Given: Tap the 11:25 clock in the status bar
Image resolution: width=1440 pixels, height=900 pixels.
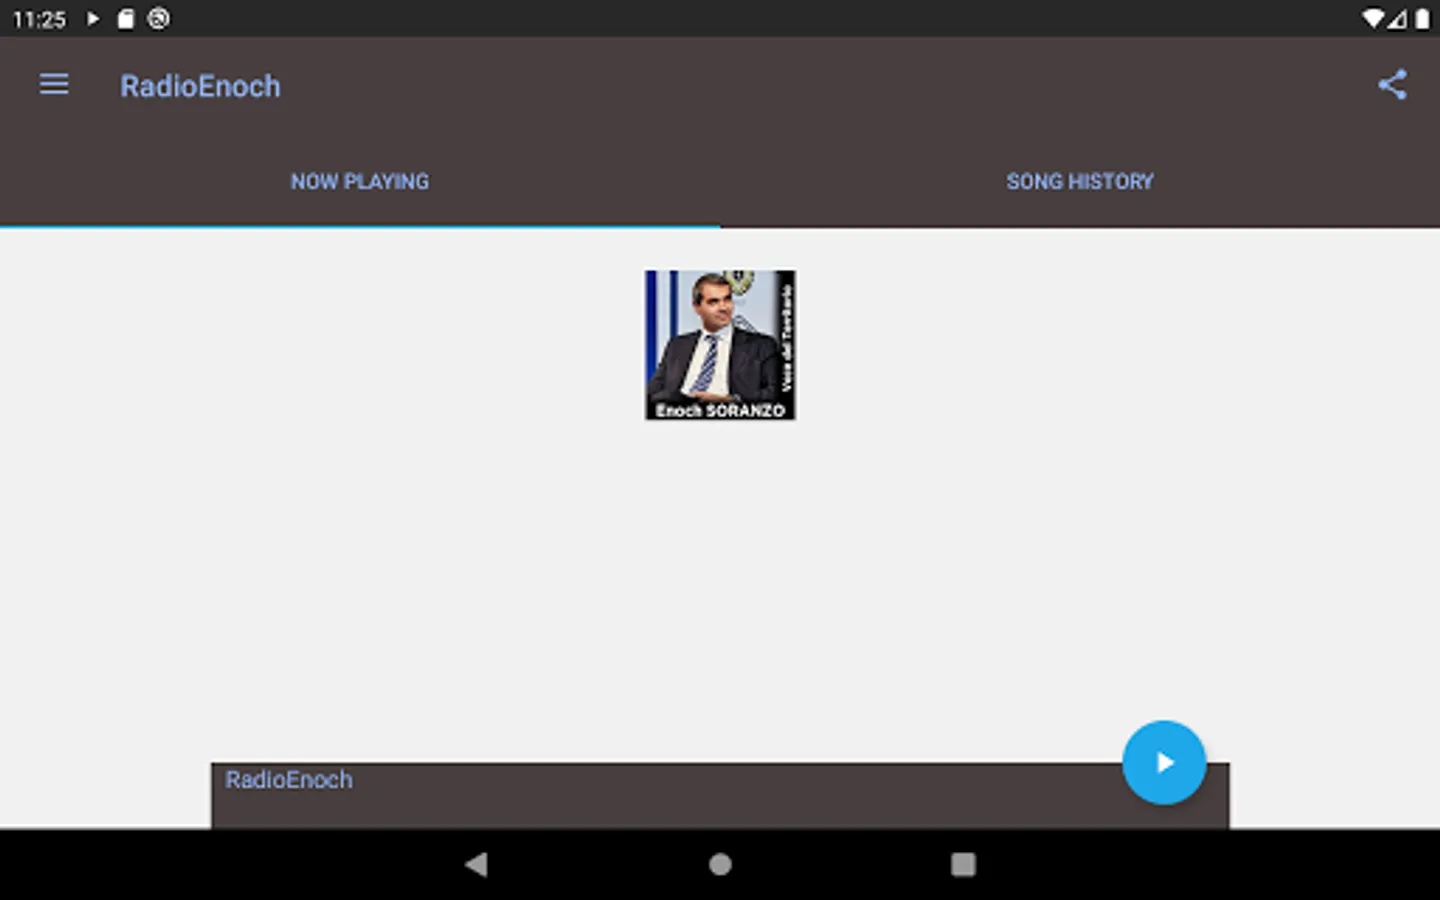Looking at the screenshot, I should click(x=39, y=19).
